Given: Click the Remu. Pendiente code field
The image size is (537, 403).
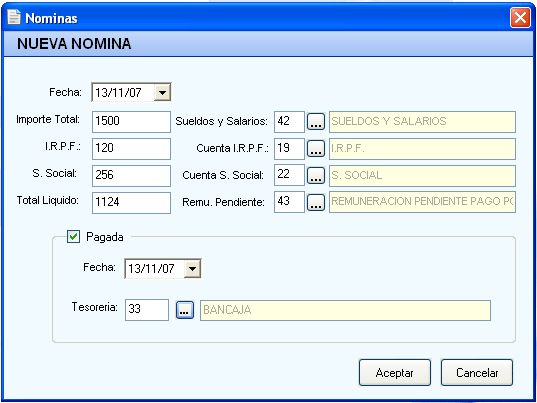Looking at the screenshot, I should pyautogui.click(x=289, y=202).
